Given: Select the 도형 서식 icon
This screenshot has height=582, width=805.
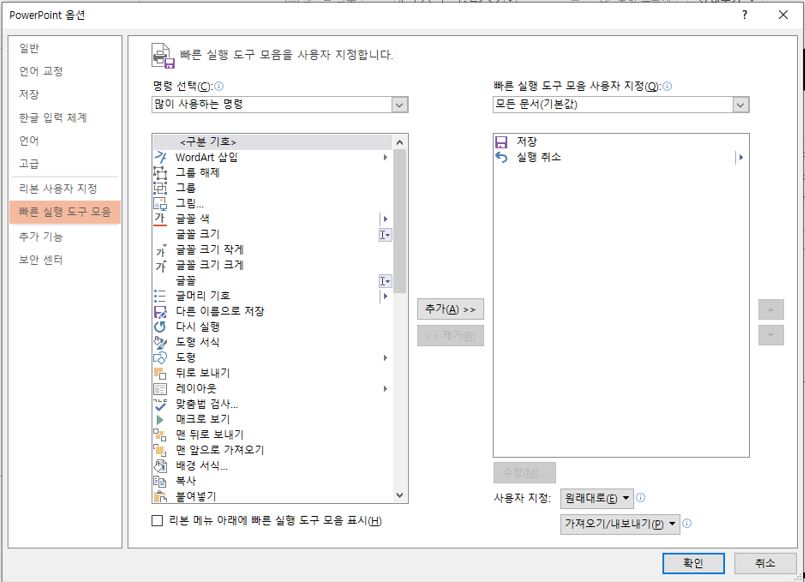Looking at the screenshot, I should click(160, 342).
